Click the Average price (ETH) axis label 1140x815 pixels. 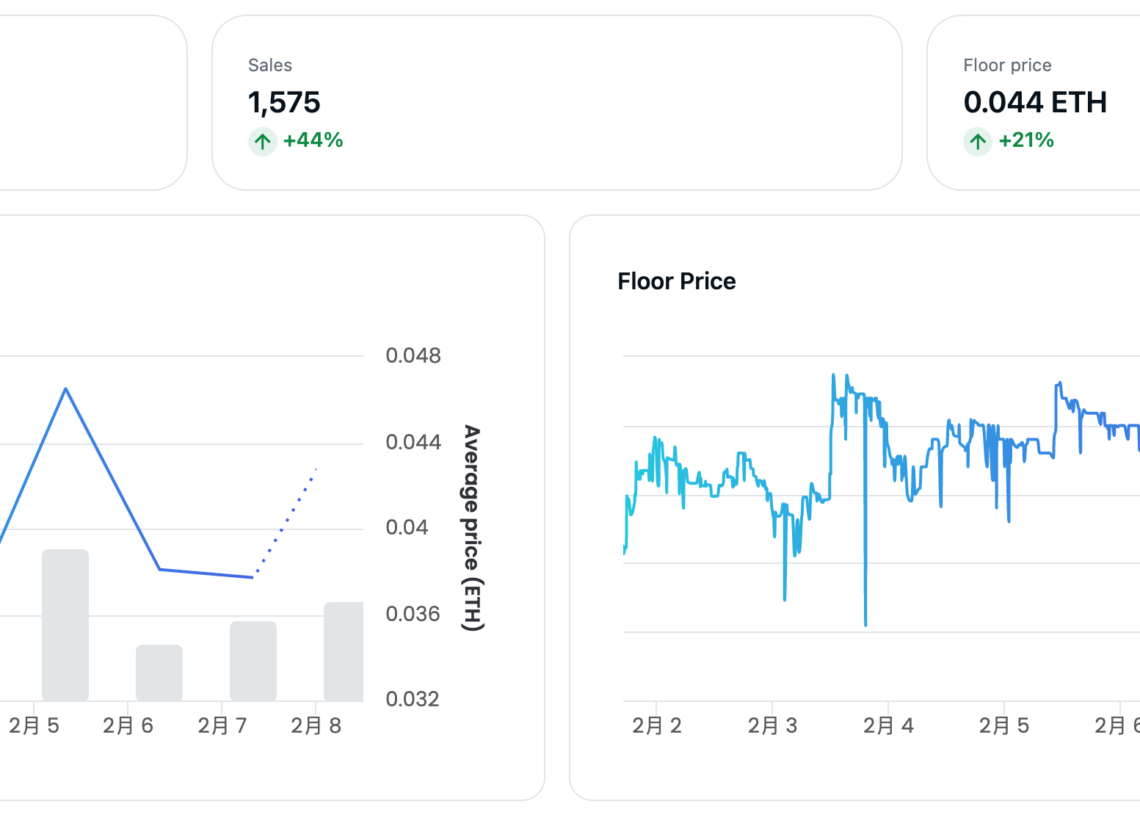click(x=472, y=528)
